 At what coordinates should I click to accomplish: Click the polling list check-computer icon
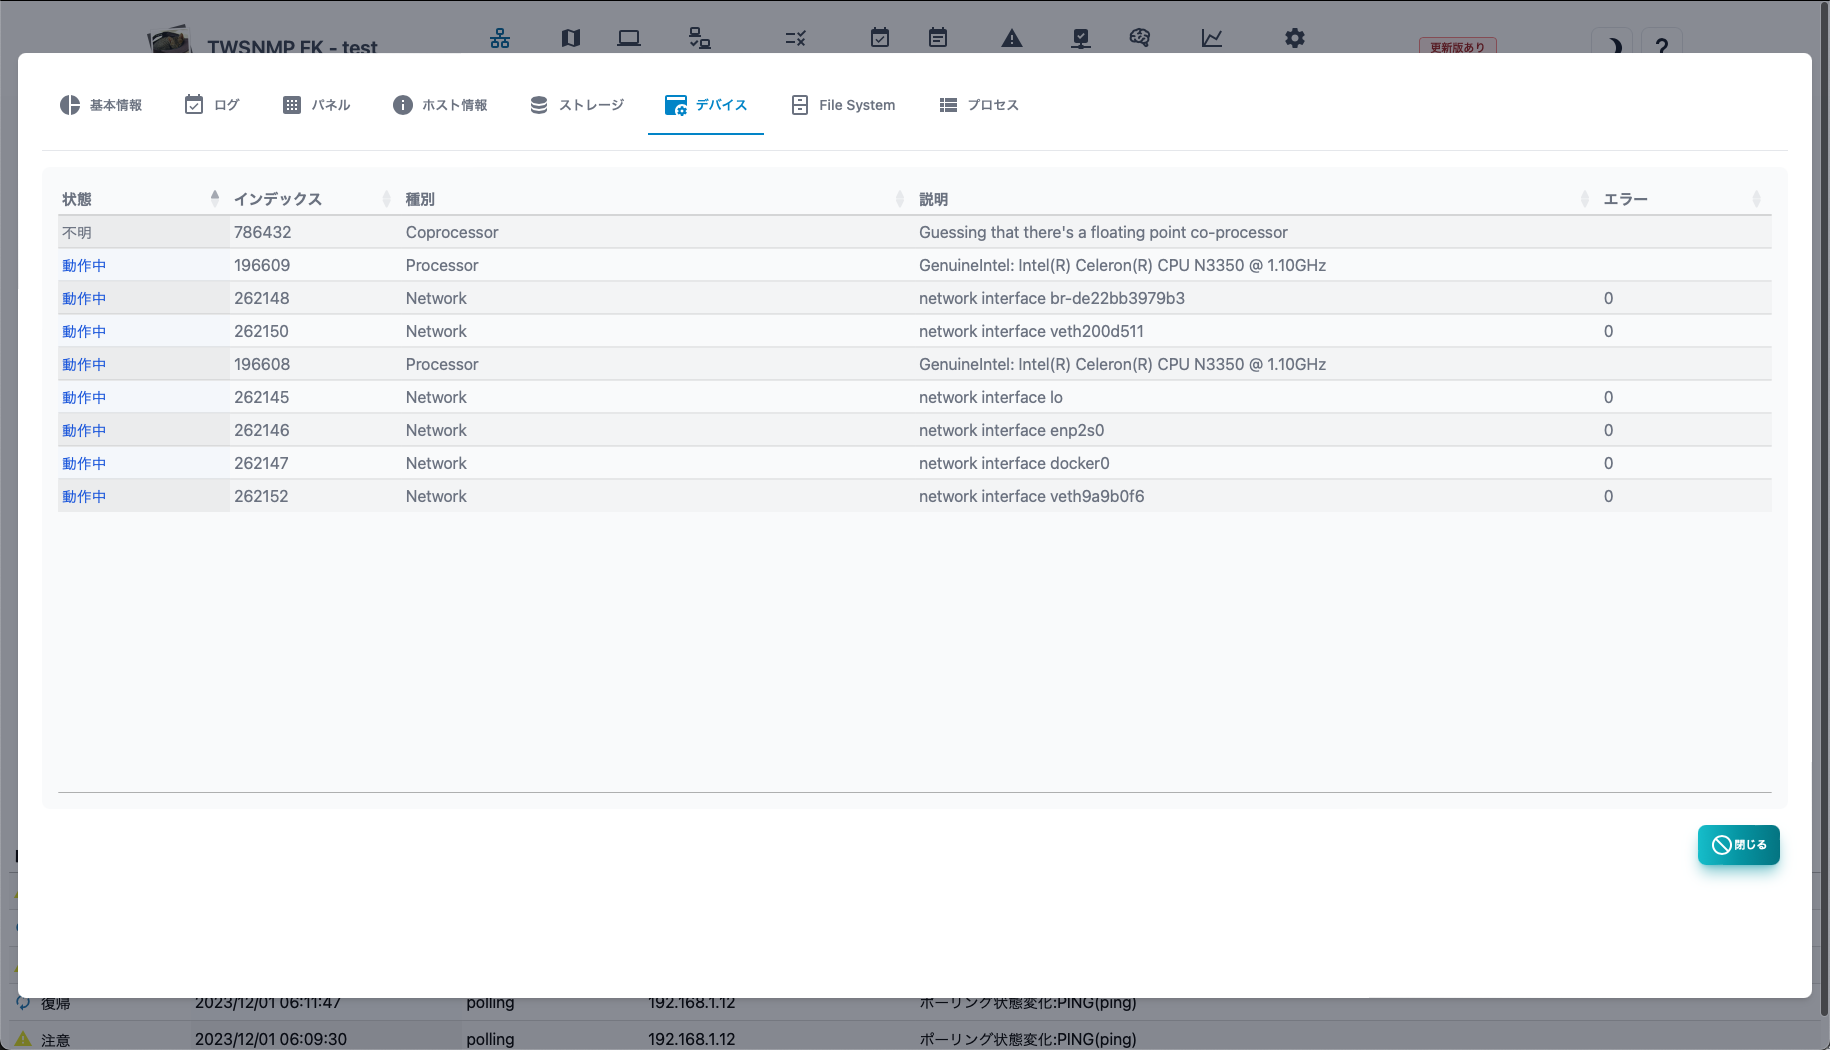[x=700, y=38]
